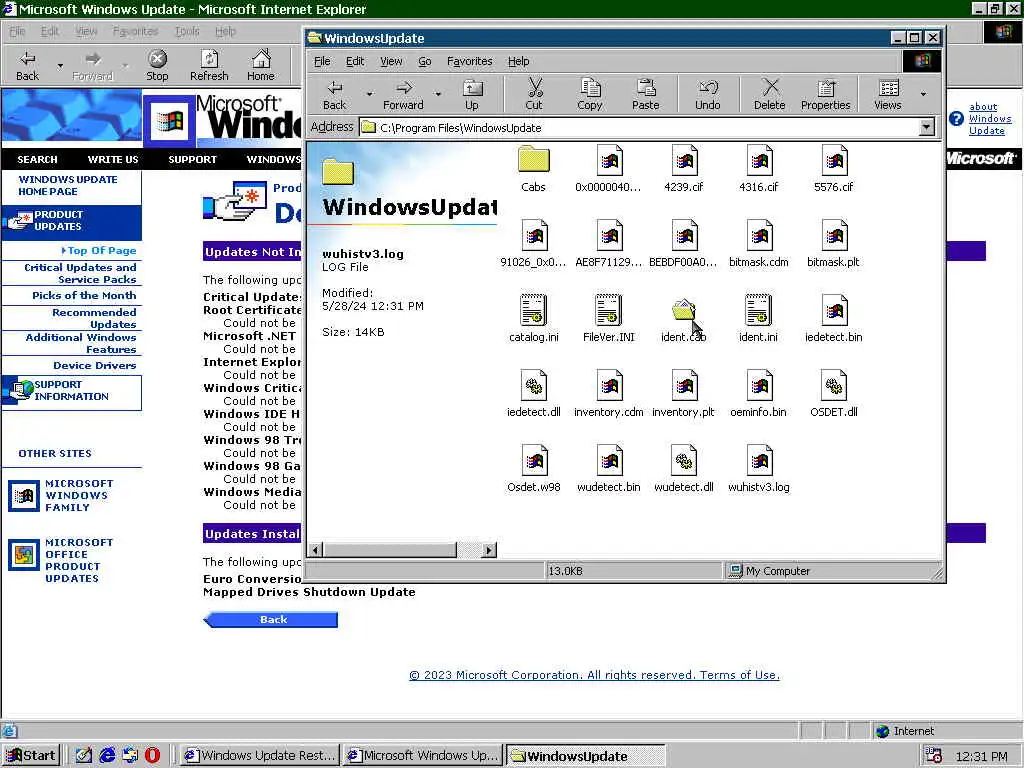Open the File menu in WindowsUpdate window

pos(322,61)
